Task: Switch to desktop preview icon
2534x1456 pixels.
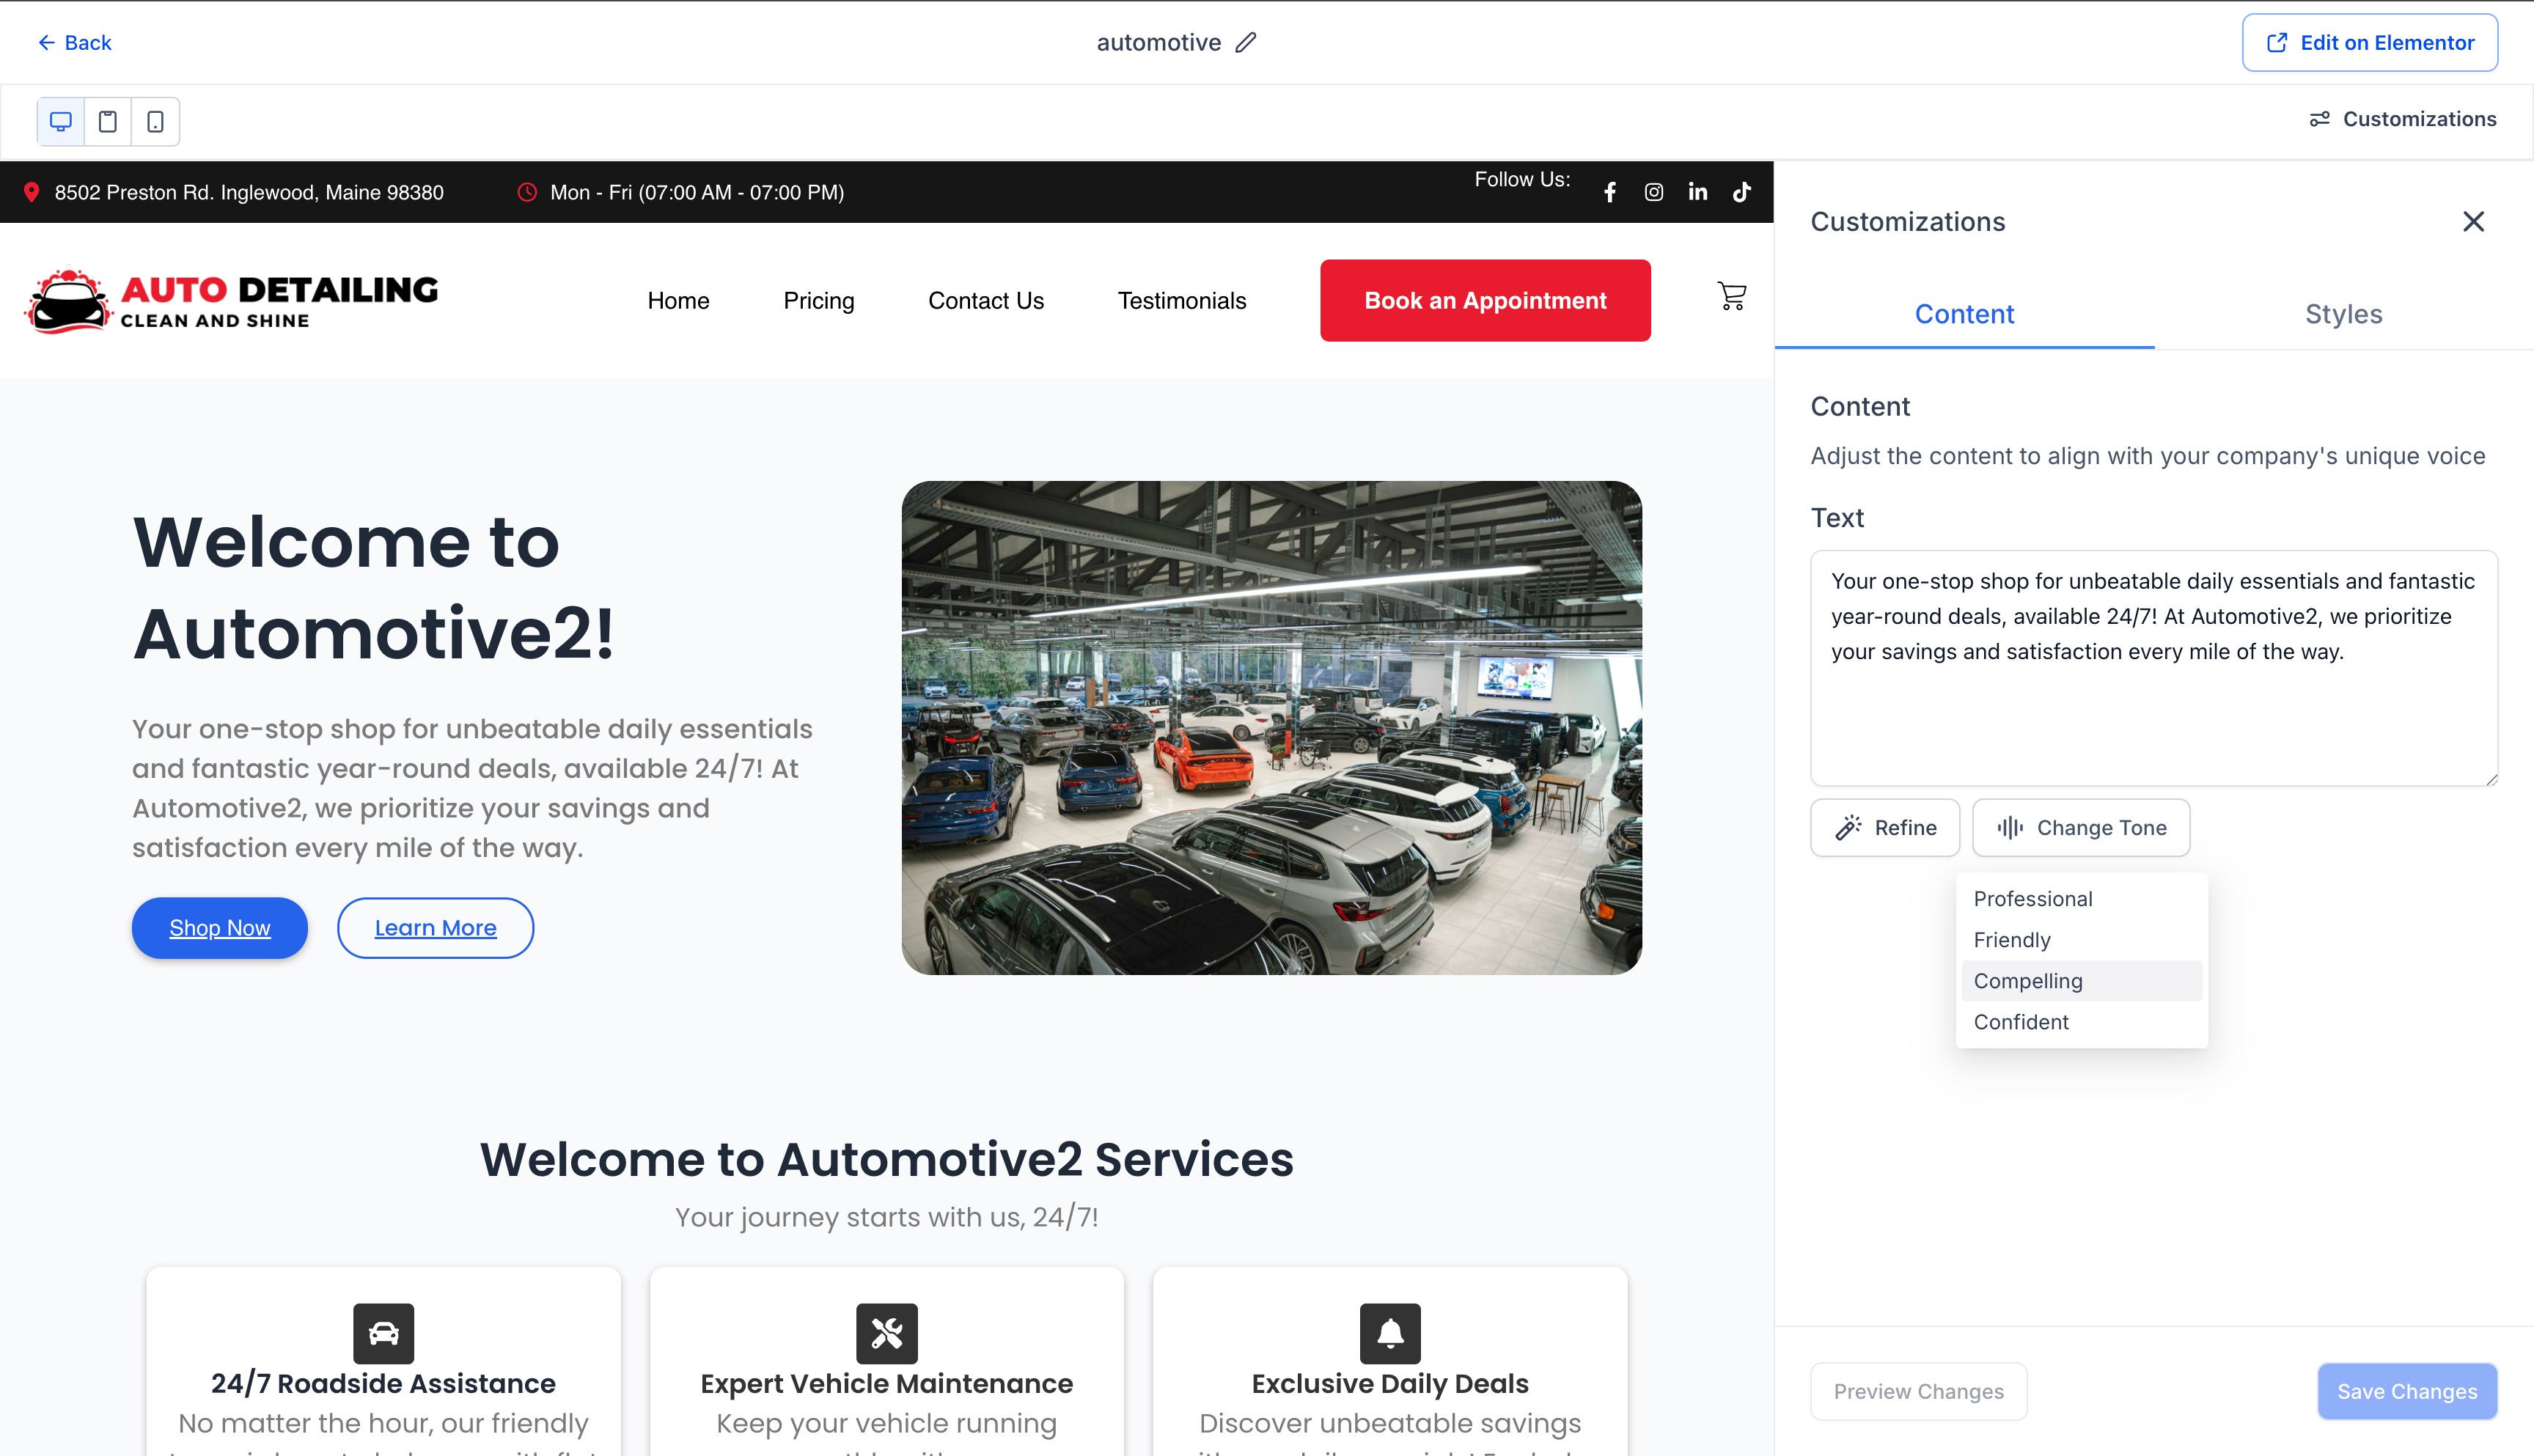Action: coord(61,121)
